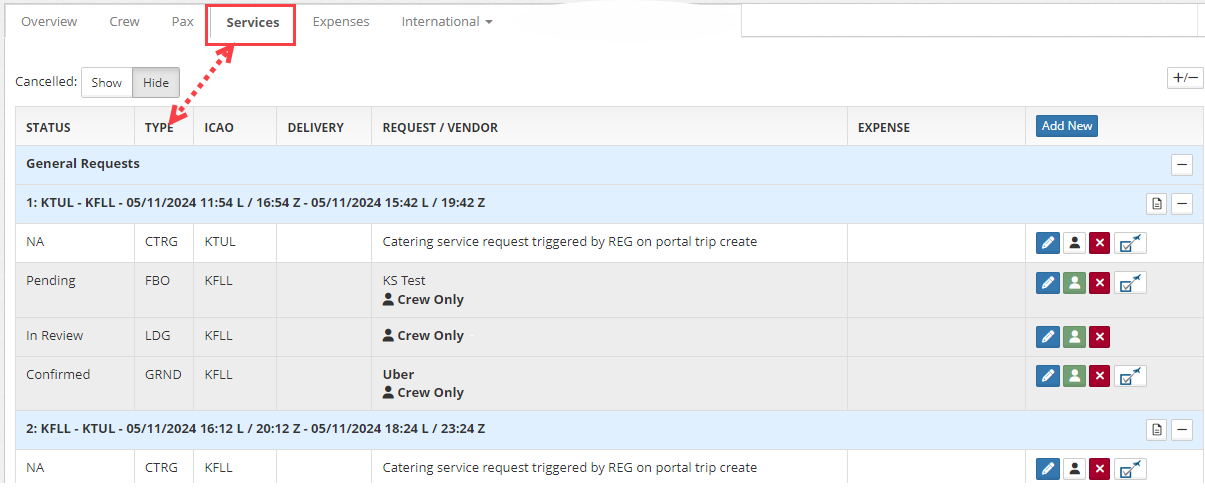Screen dimensions: 1205x488
Task: Switch to the Crew tab
Action: coord(125,21)
